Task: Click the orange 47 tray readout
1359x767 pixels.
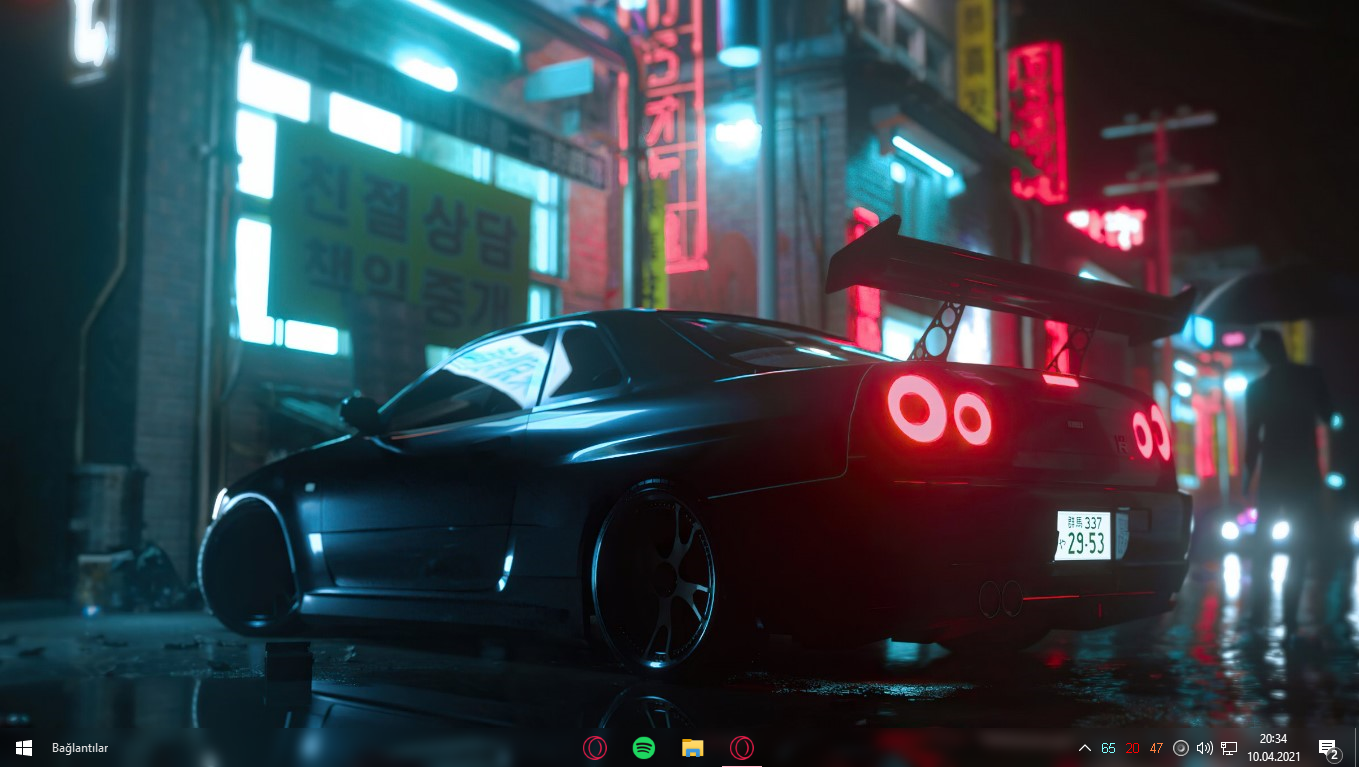Action: tap(1156, 748)
